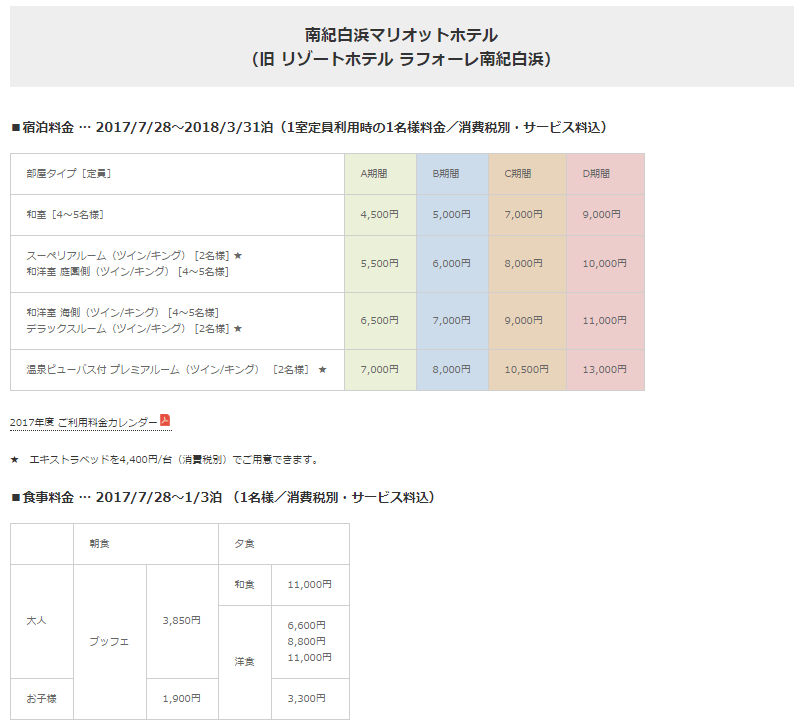The width and height of the screenshot is (801, 727).
Task: Select the 3,850円 adult breakfast price
Action: click(x=181, y=620)
